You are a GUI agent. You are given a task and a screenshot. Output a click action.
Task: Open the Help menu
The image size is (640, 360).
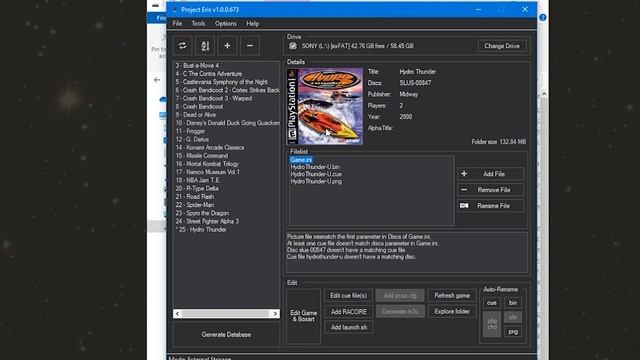point(253,24)
